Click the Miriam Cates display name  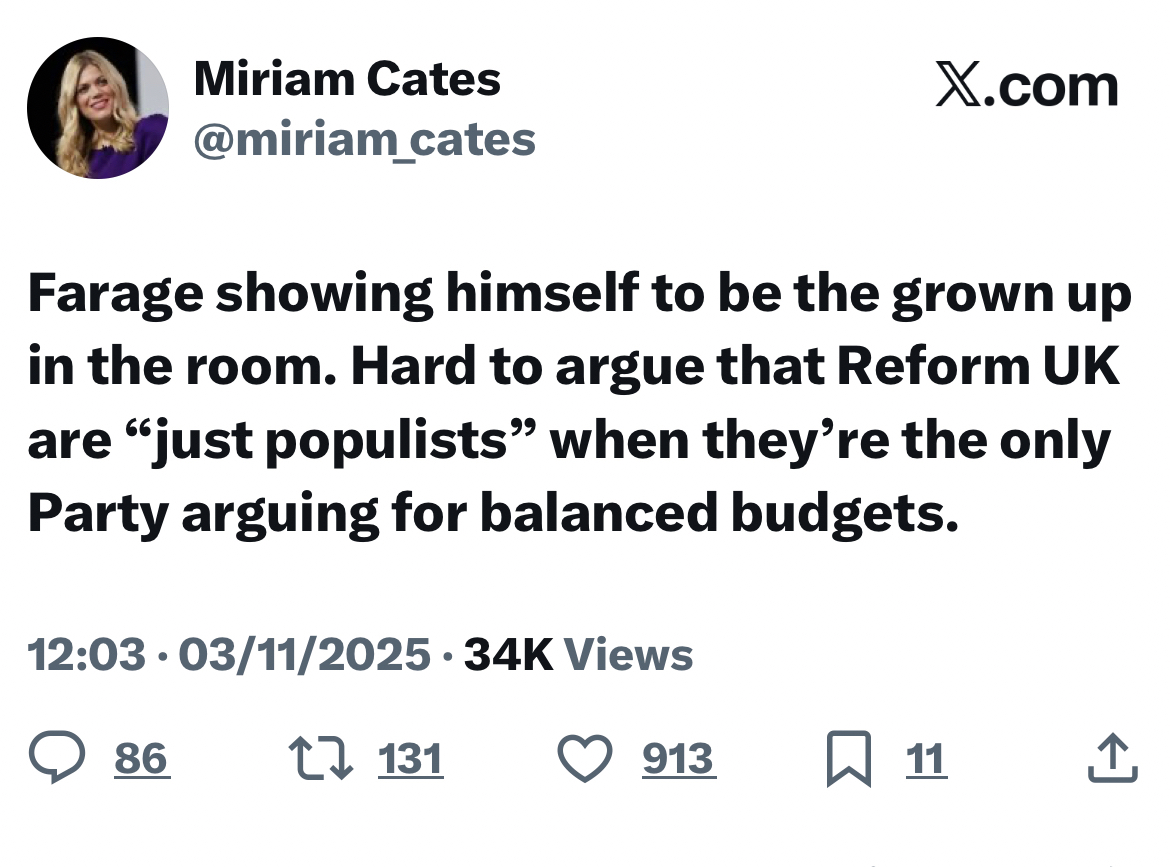[347, 78]
